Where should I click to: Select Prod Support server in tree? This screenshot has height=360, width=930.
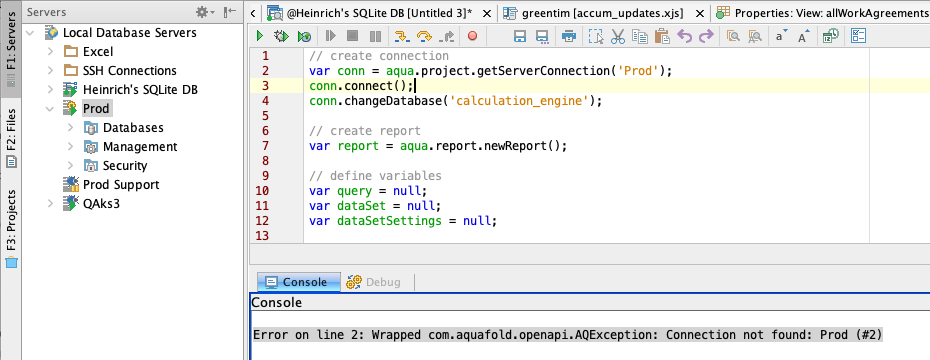121,184
